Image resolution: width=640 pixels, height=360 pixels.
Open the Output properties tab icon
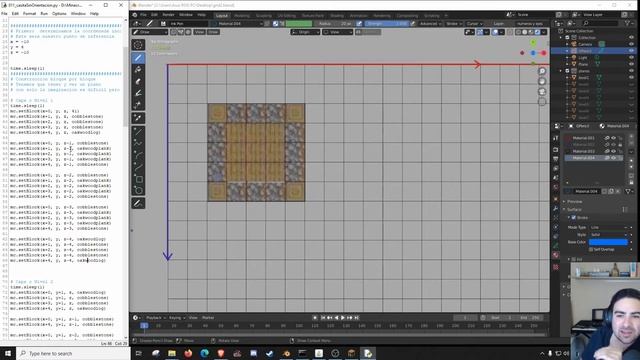[x=556, y=159]
